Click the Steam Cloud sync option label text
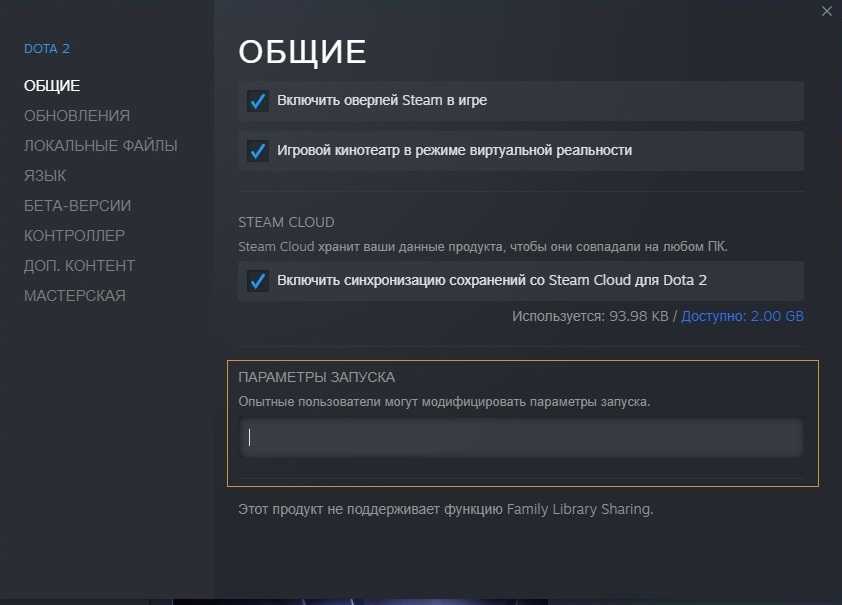842x605 pixels. pos(492,281)
